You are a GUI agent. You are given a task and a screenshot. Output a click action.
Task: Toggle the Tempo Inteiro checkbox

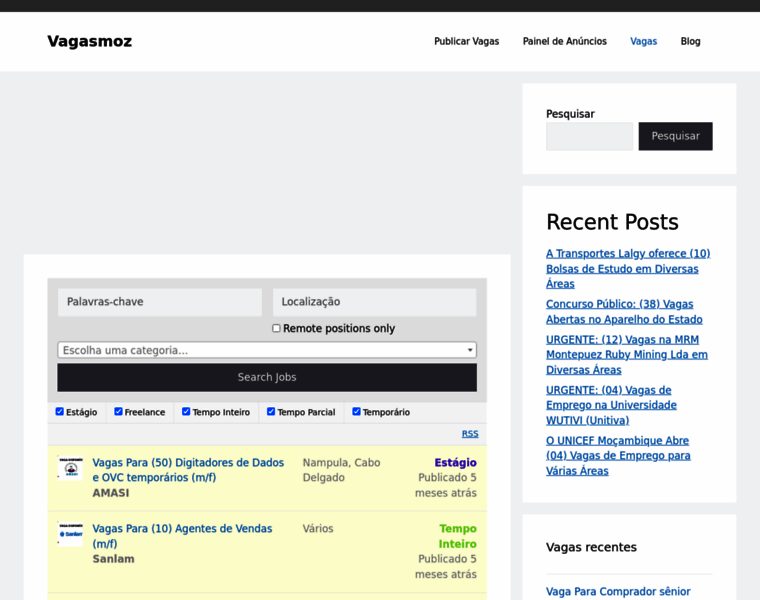(186, 412)
